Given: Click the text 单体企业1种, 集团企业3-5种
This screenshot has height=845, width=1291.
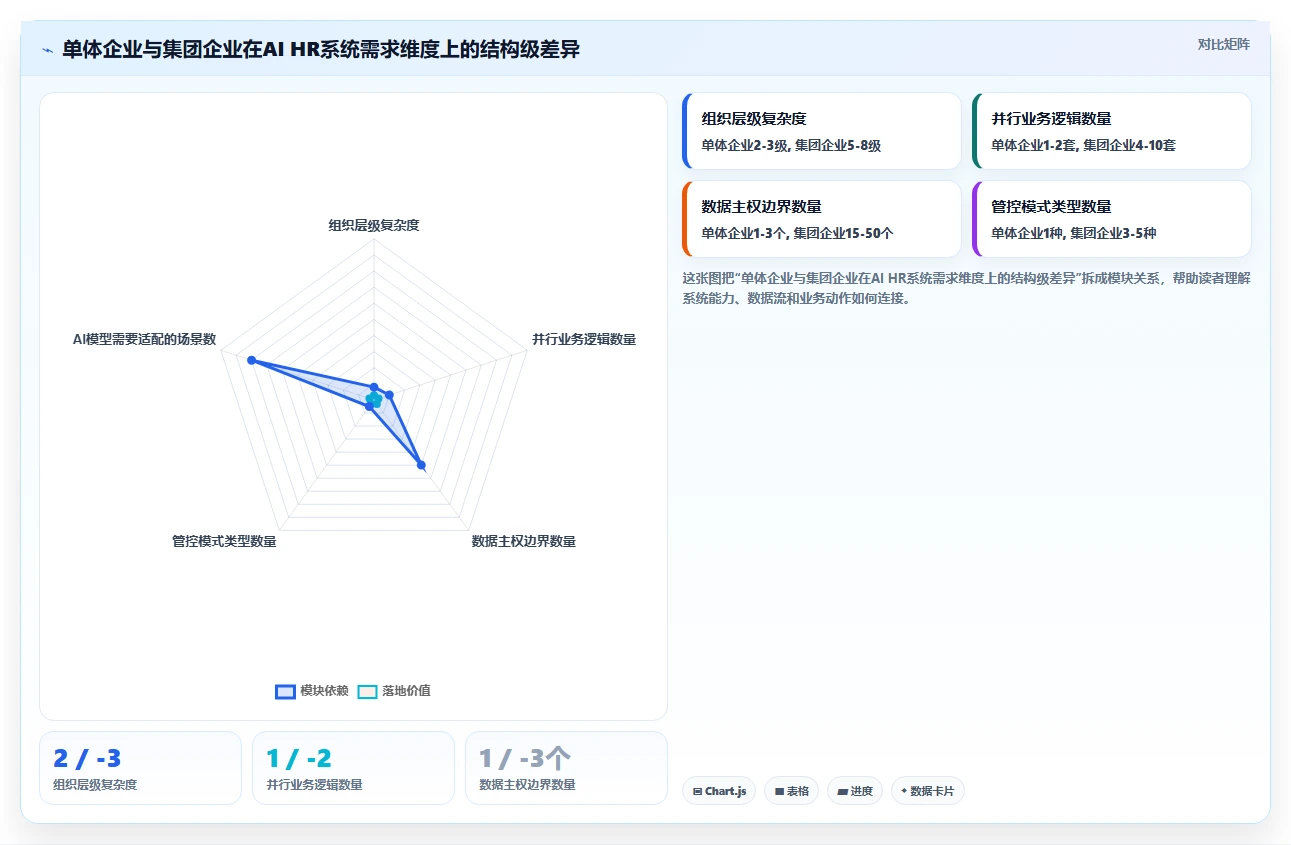Looking at the screenshot, I should click(x=1074, y=233).
